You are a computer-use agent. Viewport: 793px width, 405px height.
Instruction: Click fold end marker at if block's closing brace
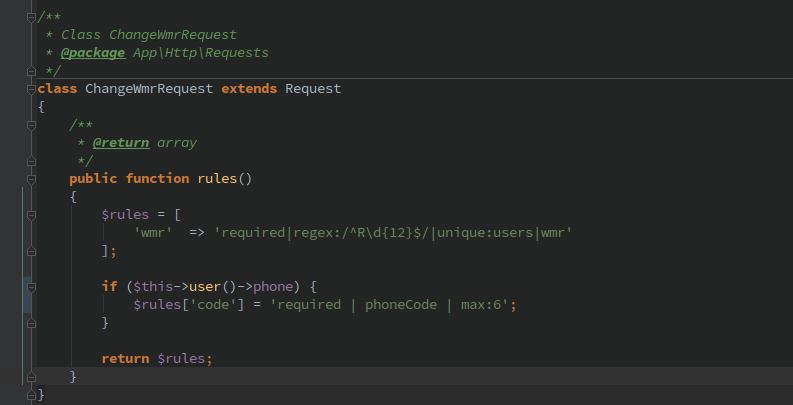(x=32, y=322)
